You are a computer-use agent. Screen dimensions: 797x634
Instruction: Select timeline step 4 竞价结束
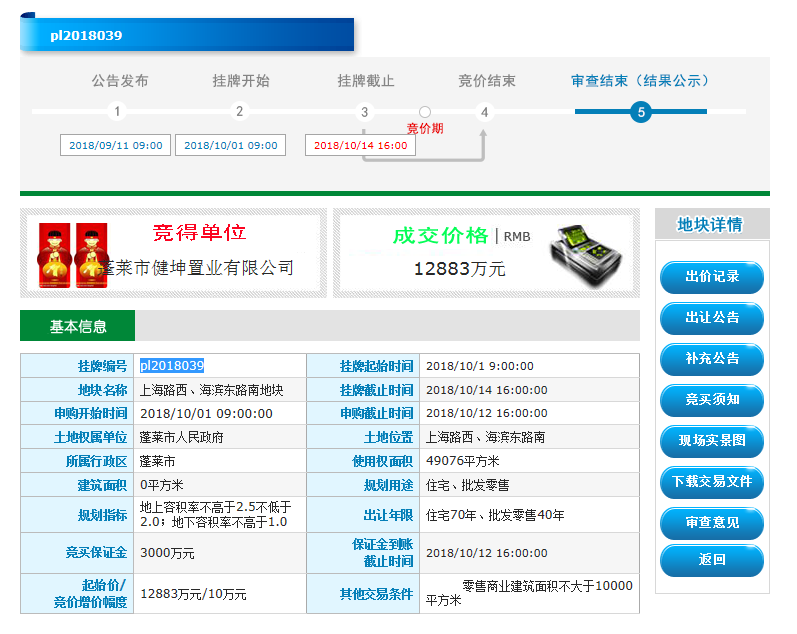pyautogui.click(x=485, y=112)
